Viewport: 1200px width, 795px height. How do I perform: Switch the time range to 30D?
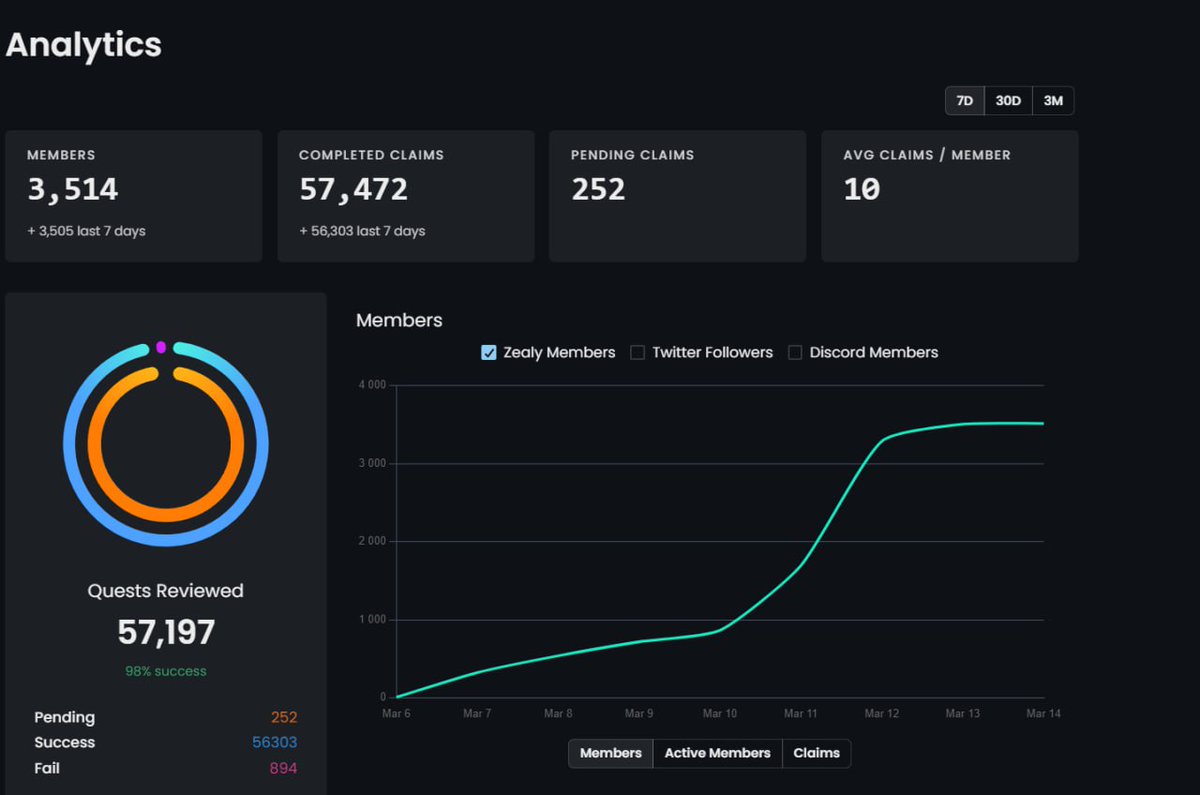pyautogui.click(x=1007, y=100)
